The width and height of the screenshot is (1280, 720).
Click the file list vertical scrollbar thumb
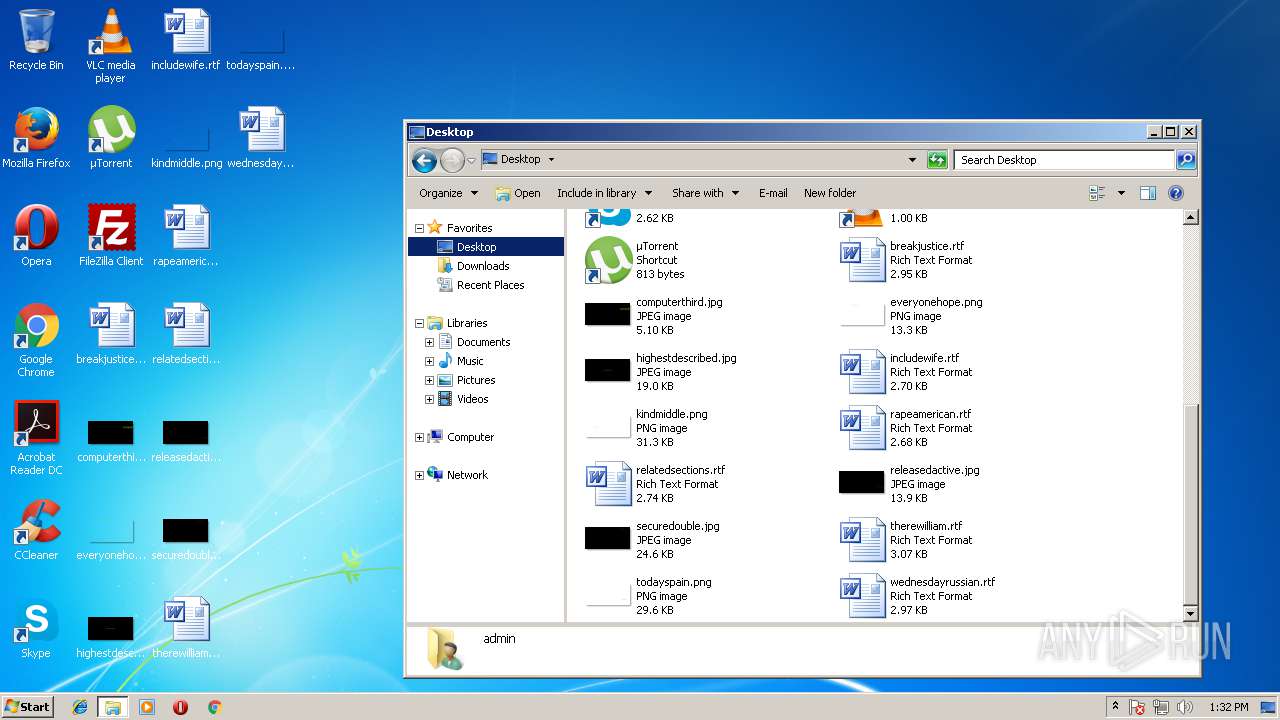[x=1190, y=503]
